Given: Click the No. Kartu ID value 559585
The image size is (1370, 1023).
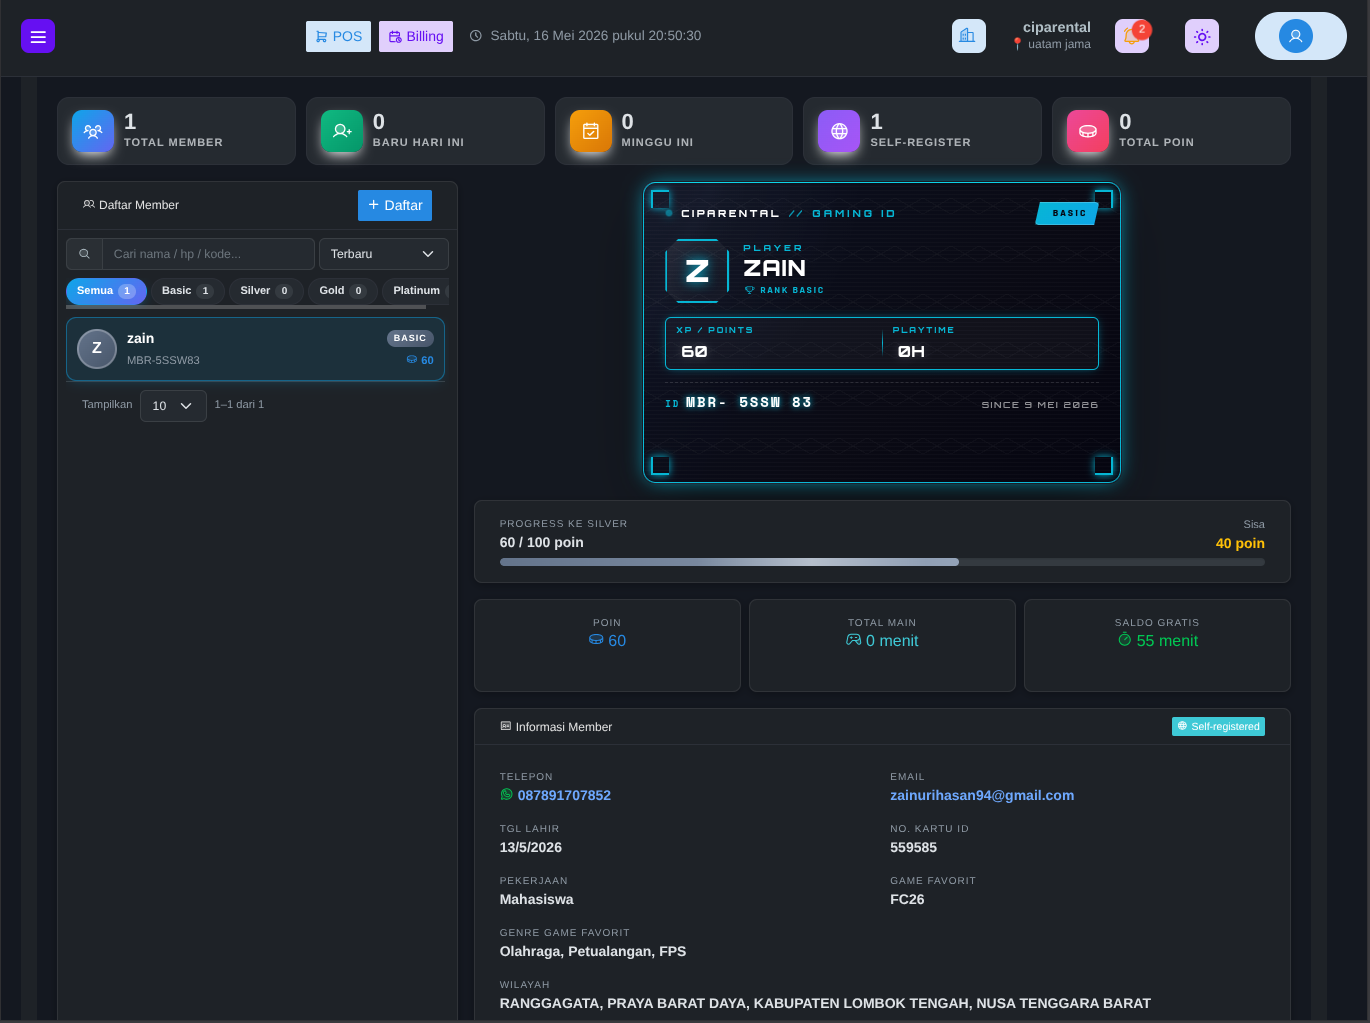Looking at the screenshot, I should [914, 847].
